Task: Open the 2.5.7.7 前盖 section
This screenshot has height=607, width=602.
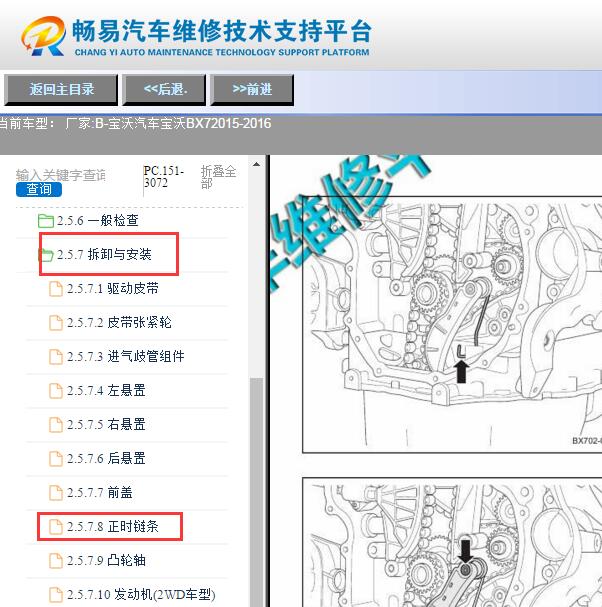Action: (x=100, y=493)
